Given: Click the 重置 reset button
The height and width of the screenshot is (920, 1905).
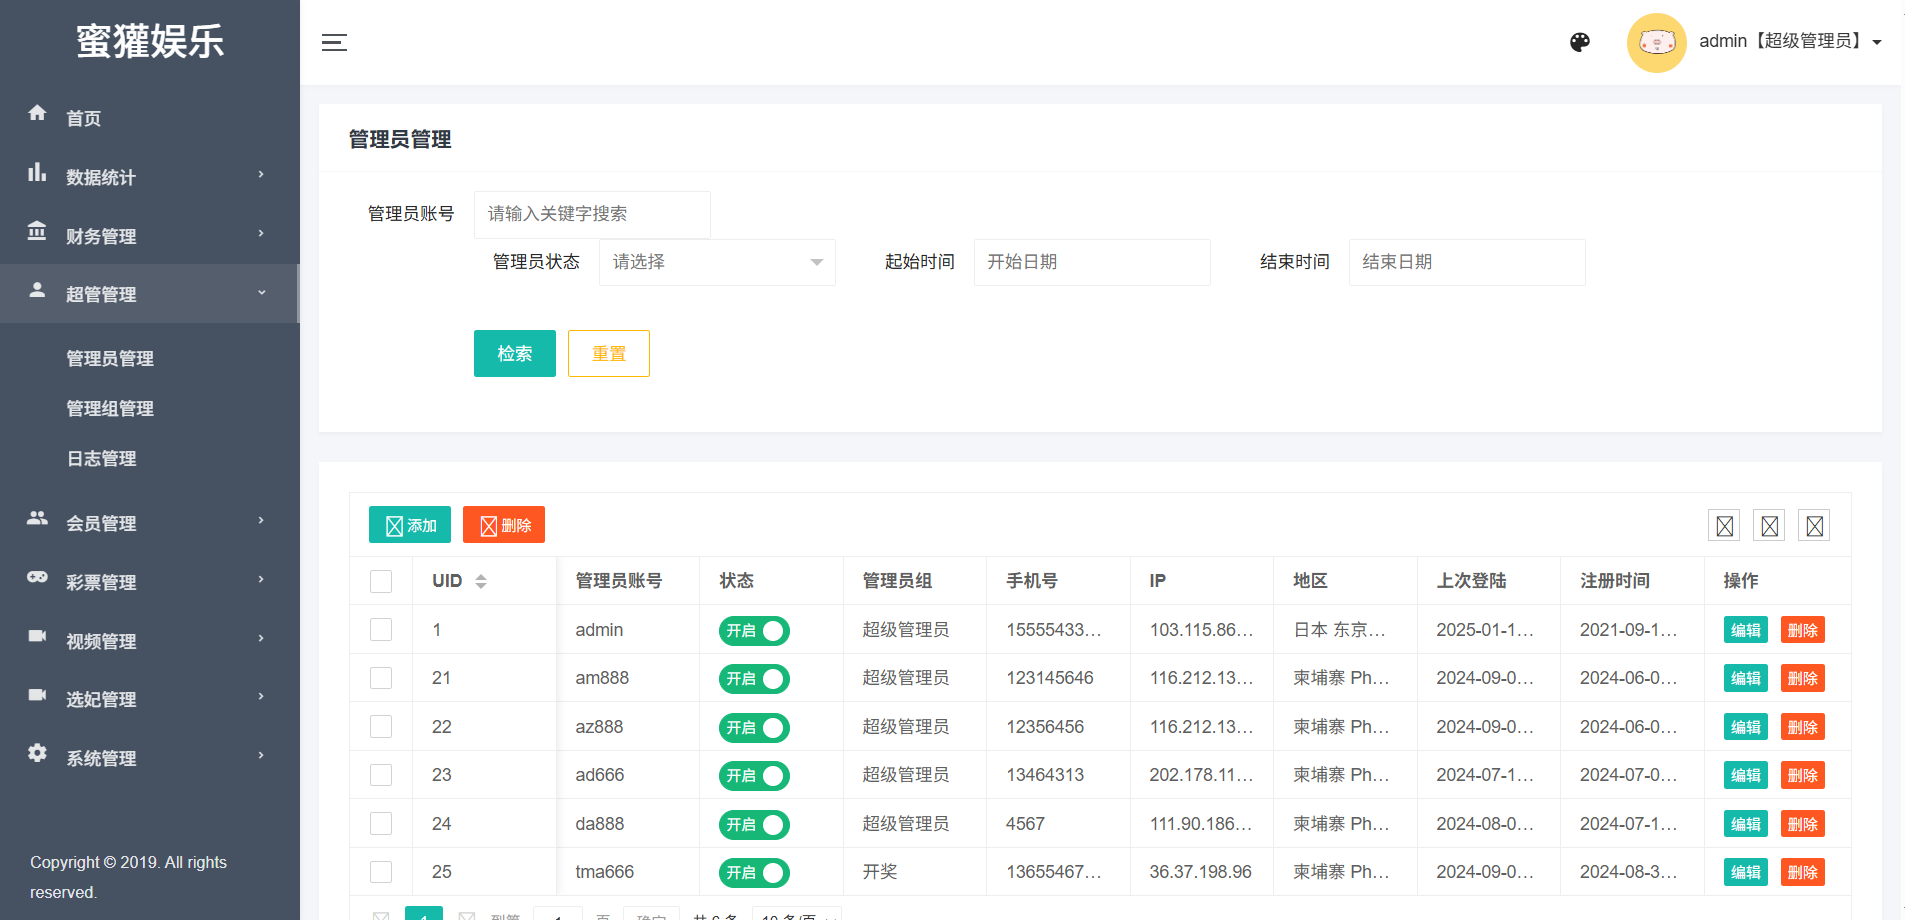Looking at the screenshot, I should point(608,353).
